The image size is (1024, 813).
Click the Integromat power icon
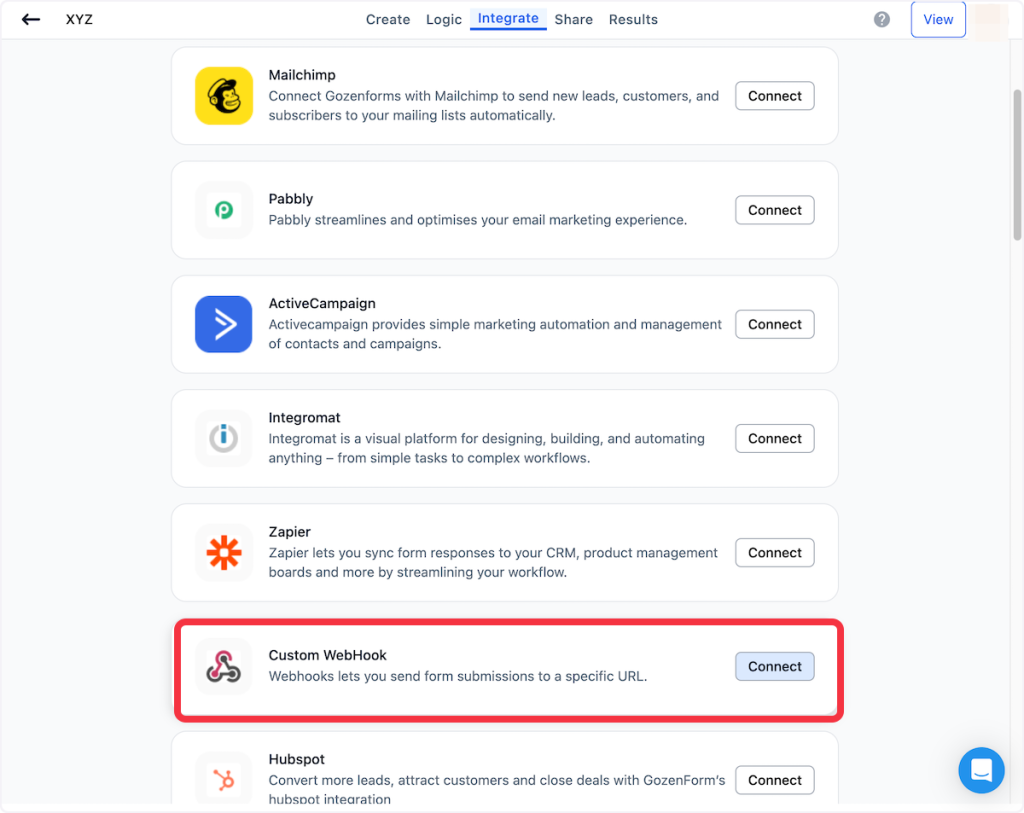[x=224, y=438]
